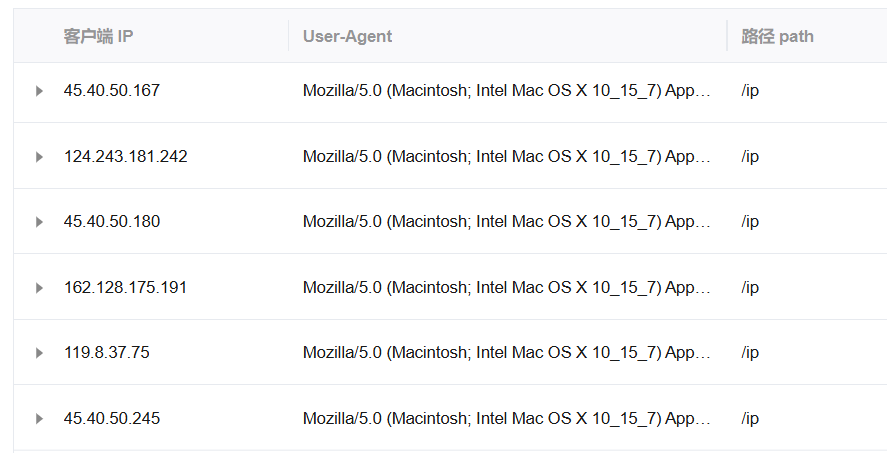Viewport: 887px width, 453px height.
Task: Click the 路径 path column header
Action: click(x=777, y=36)
